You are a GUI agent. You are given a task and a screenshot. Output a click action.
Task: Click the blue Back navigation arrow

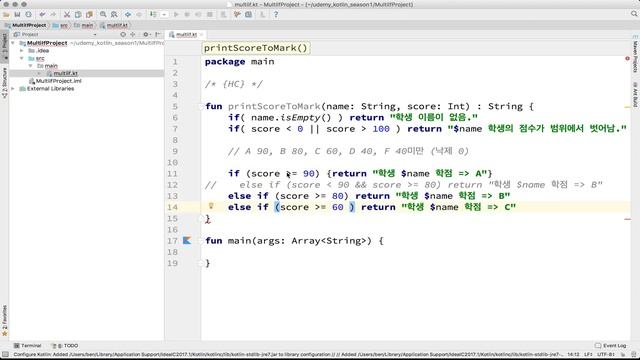[x=128, y=14]
